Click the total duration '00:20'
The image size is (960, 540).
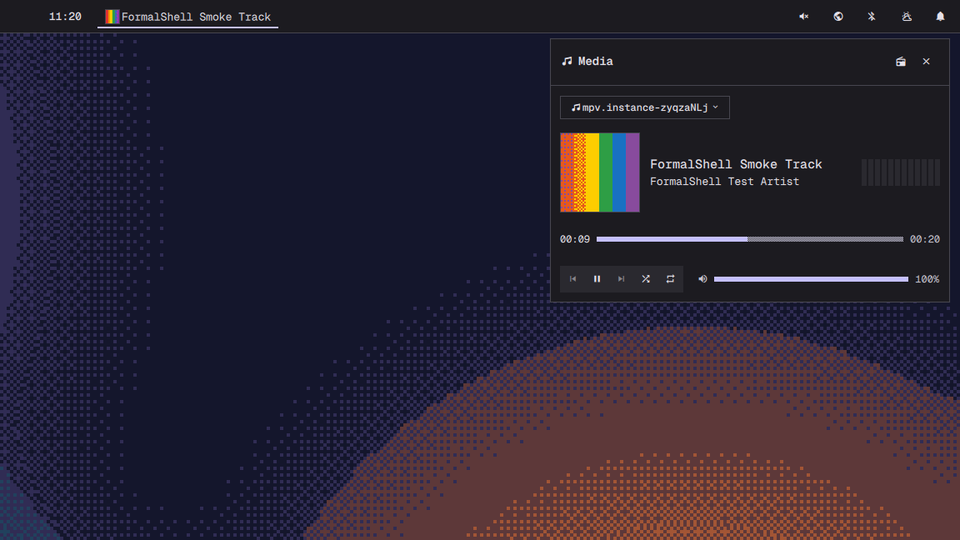click(924, 239)
